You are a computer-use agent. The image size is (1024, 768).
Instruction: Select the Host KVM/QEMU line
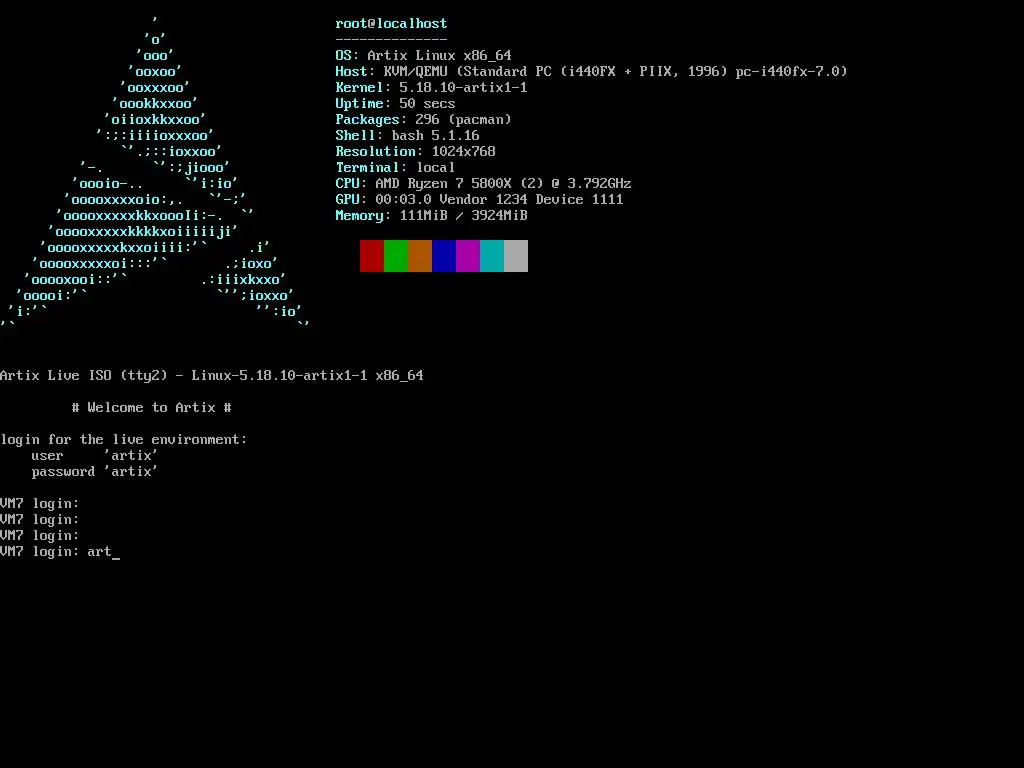pyautogui.click(x=591, y=71)
